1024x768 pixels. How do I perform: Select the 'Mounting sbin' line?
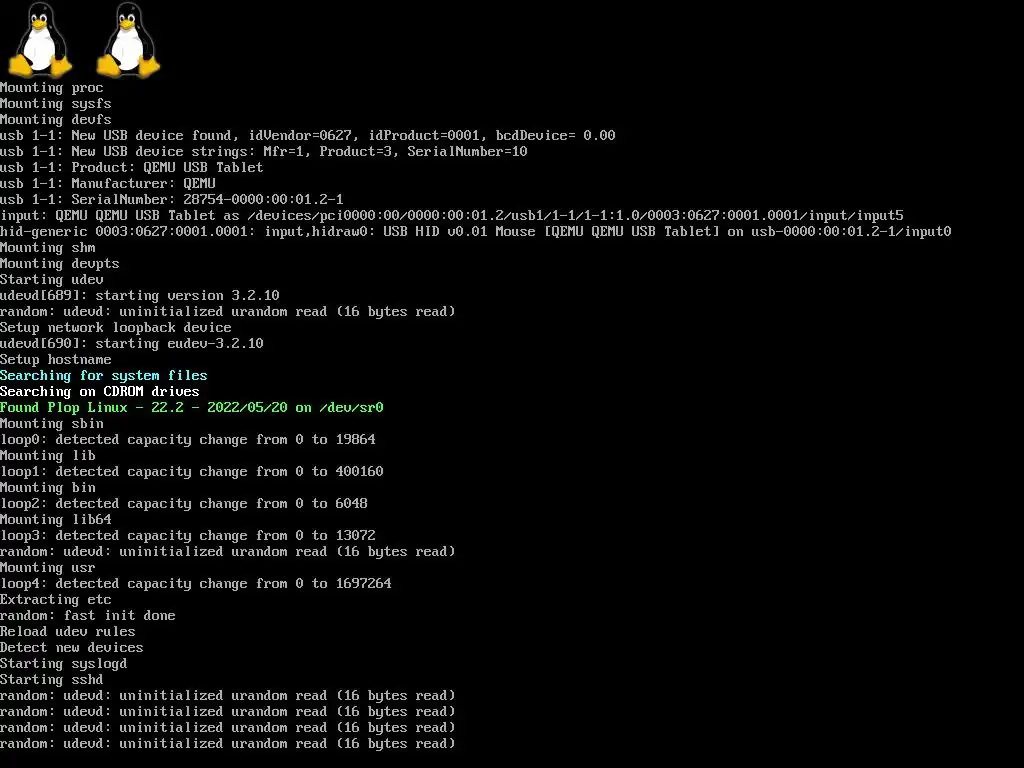click(x=52, y=424)
